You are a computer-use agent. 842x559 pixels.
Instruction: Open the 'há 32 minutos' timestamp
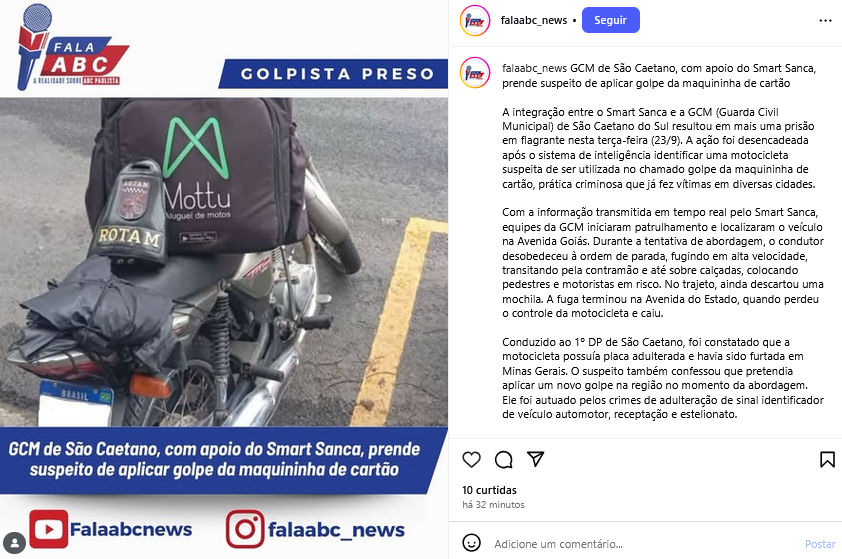493,505
